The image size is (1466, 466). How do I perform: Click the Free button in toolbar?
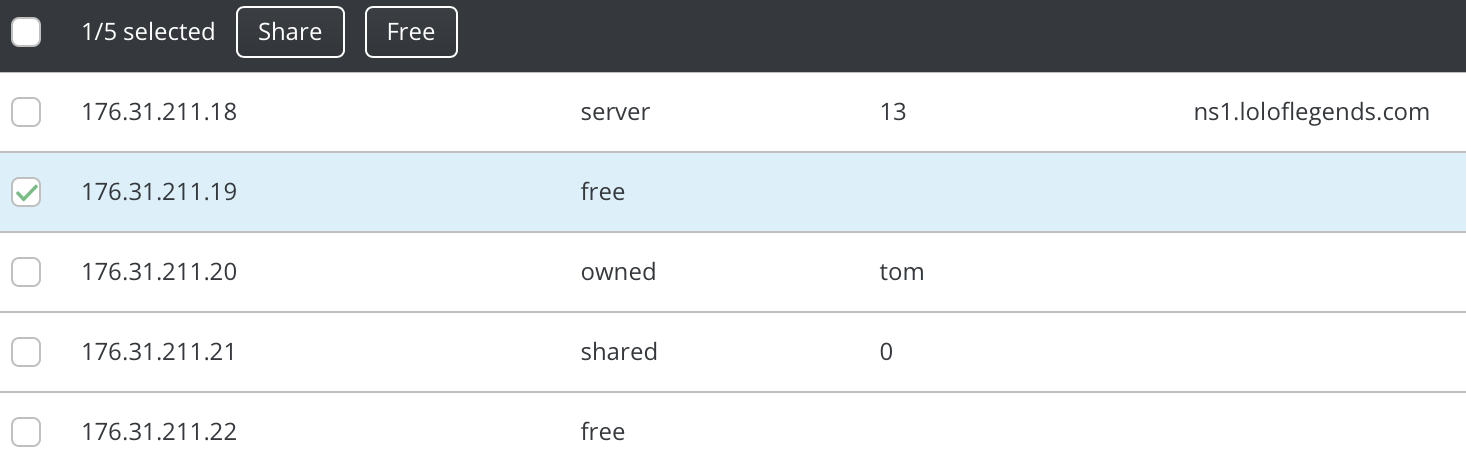(411, 32)
